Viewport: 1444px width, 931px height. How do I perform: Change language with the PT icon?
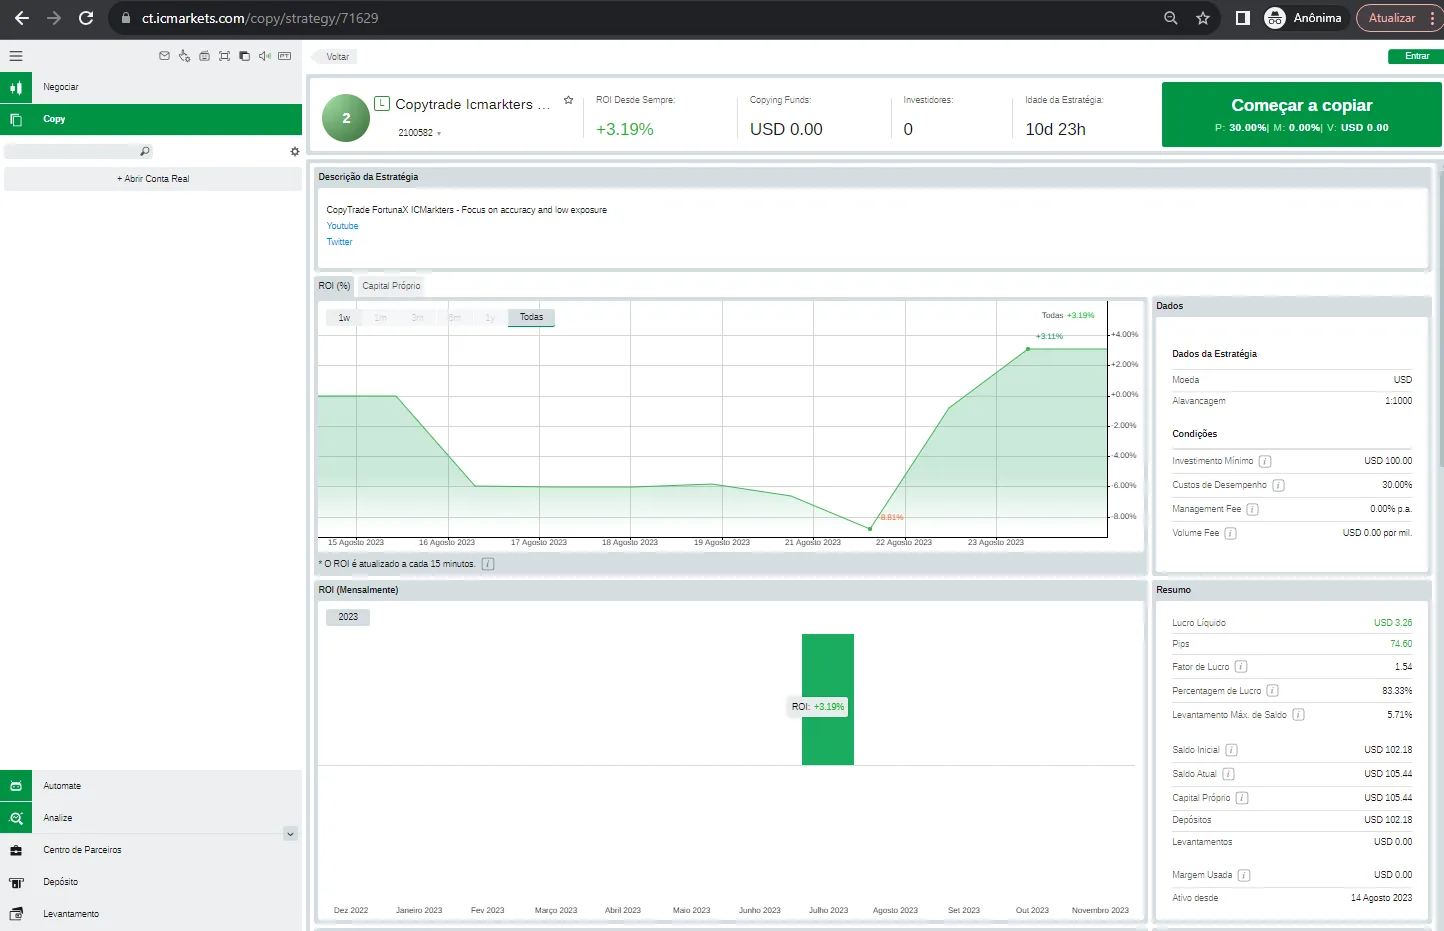click(285, 56)
